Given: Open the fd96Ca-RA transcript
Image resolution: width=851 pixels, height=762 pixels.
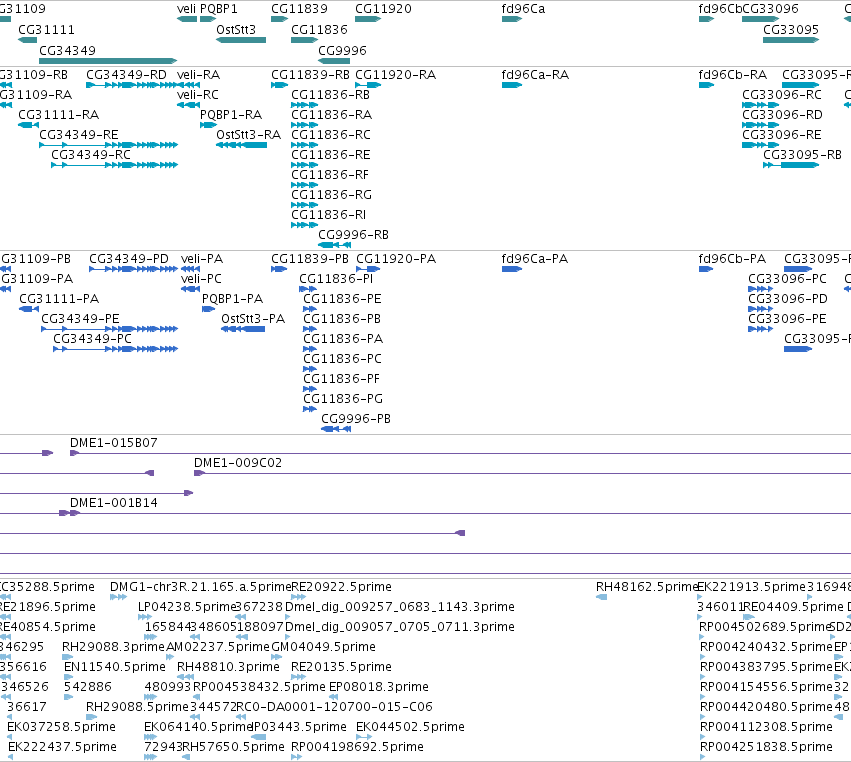Looking at the screenshot, I should click(x=535, y=75).
